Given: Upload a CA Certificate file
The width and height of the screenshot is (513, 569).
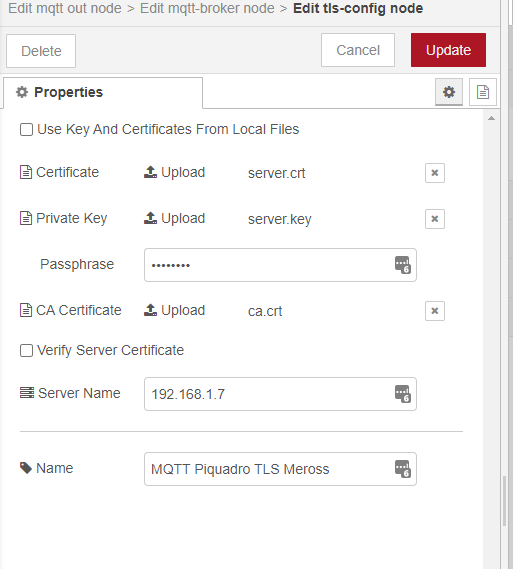Looking at the screenshot, I should [x=175, y=311].
